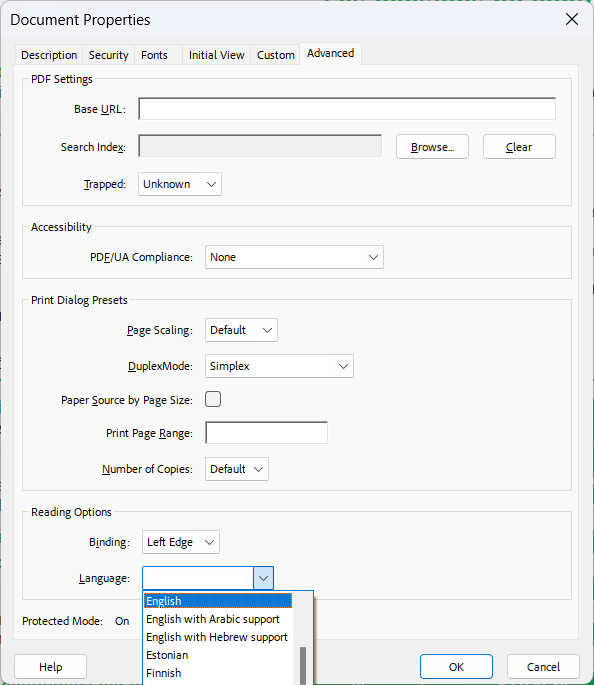The image size is (594, 685).
Task: Enable Paper Source by Page Size
Action: (213, 399)
